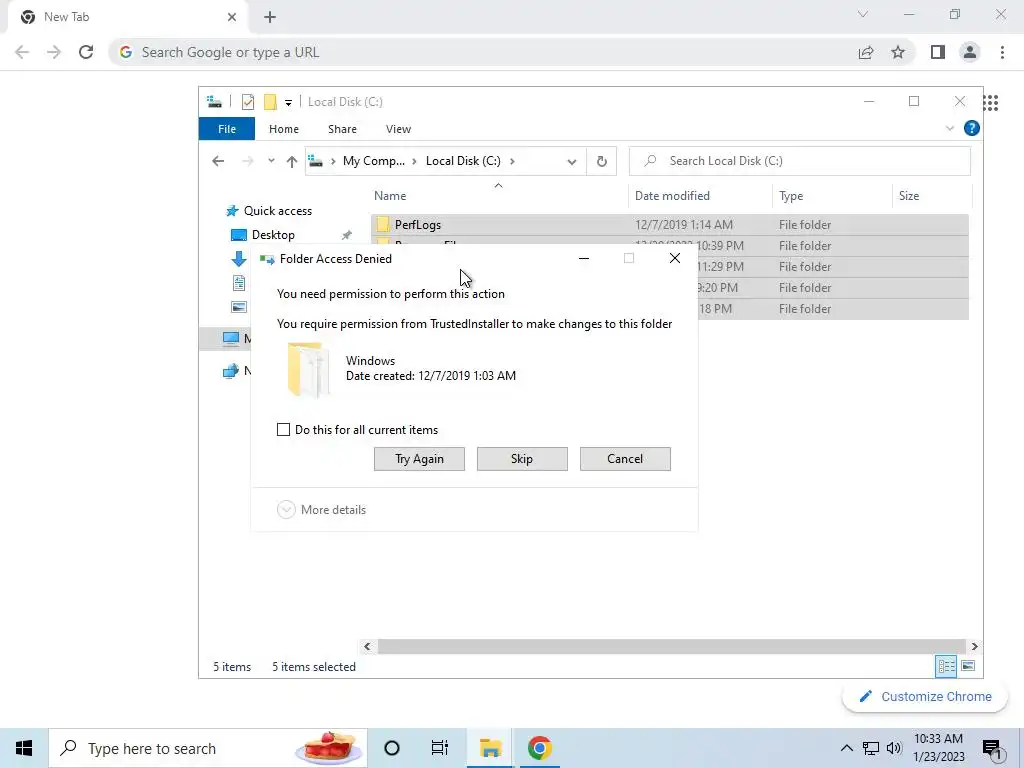The width and height of the screenshot is (1024, 768).
Task: Go up one folder level in Explorer
Action: click(291, 161)
